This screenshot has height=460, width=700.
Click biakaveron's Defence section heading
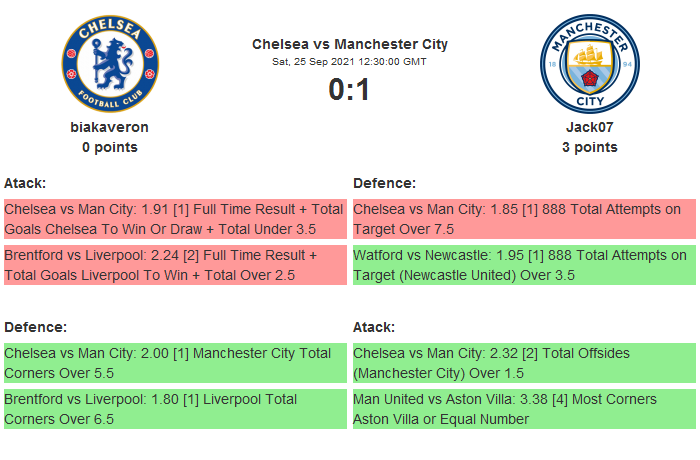(x=35, y=327)
